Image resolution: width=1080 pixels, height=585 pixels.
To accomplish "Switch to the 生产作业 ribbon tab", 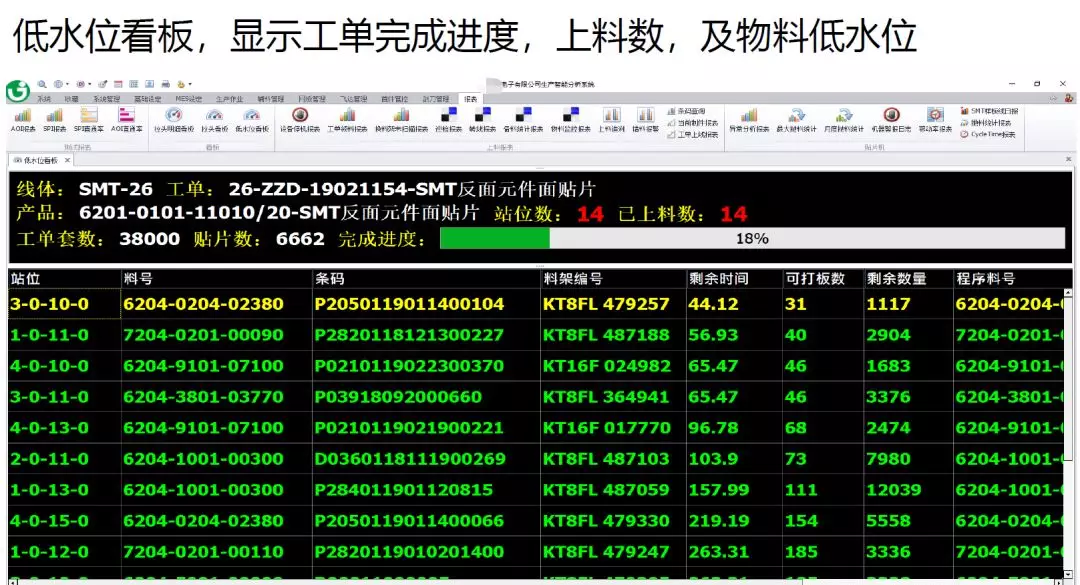I will pyautogui.click(x=230, y=99).
